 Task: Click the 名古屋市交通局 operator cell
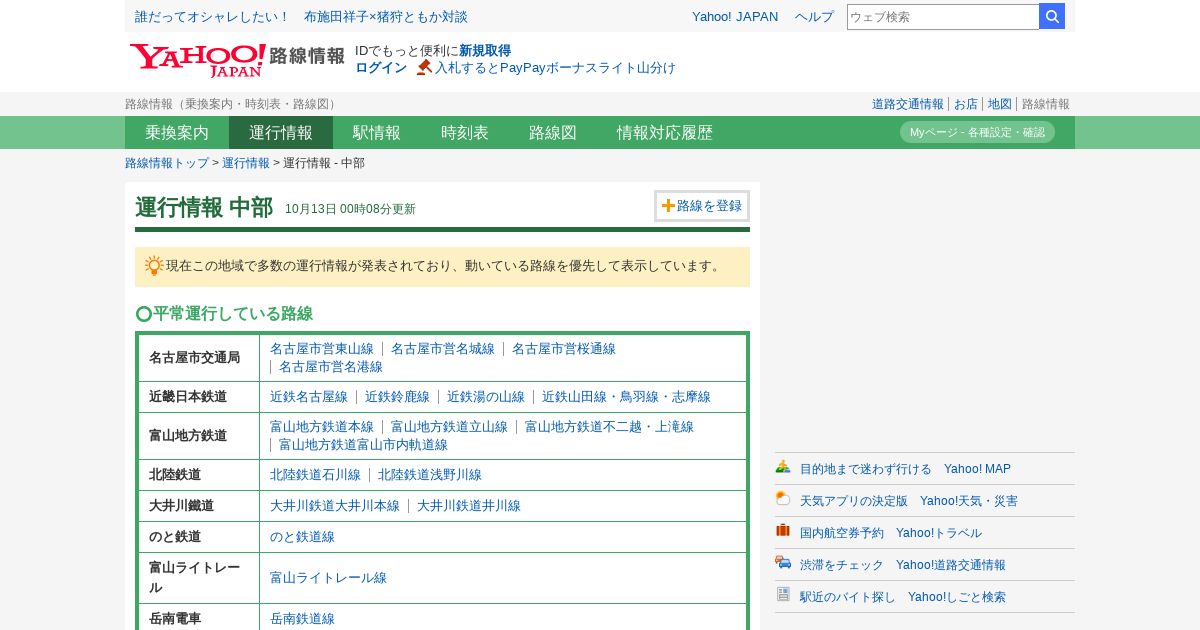[199, 358]
